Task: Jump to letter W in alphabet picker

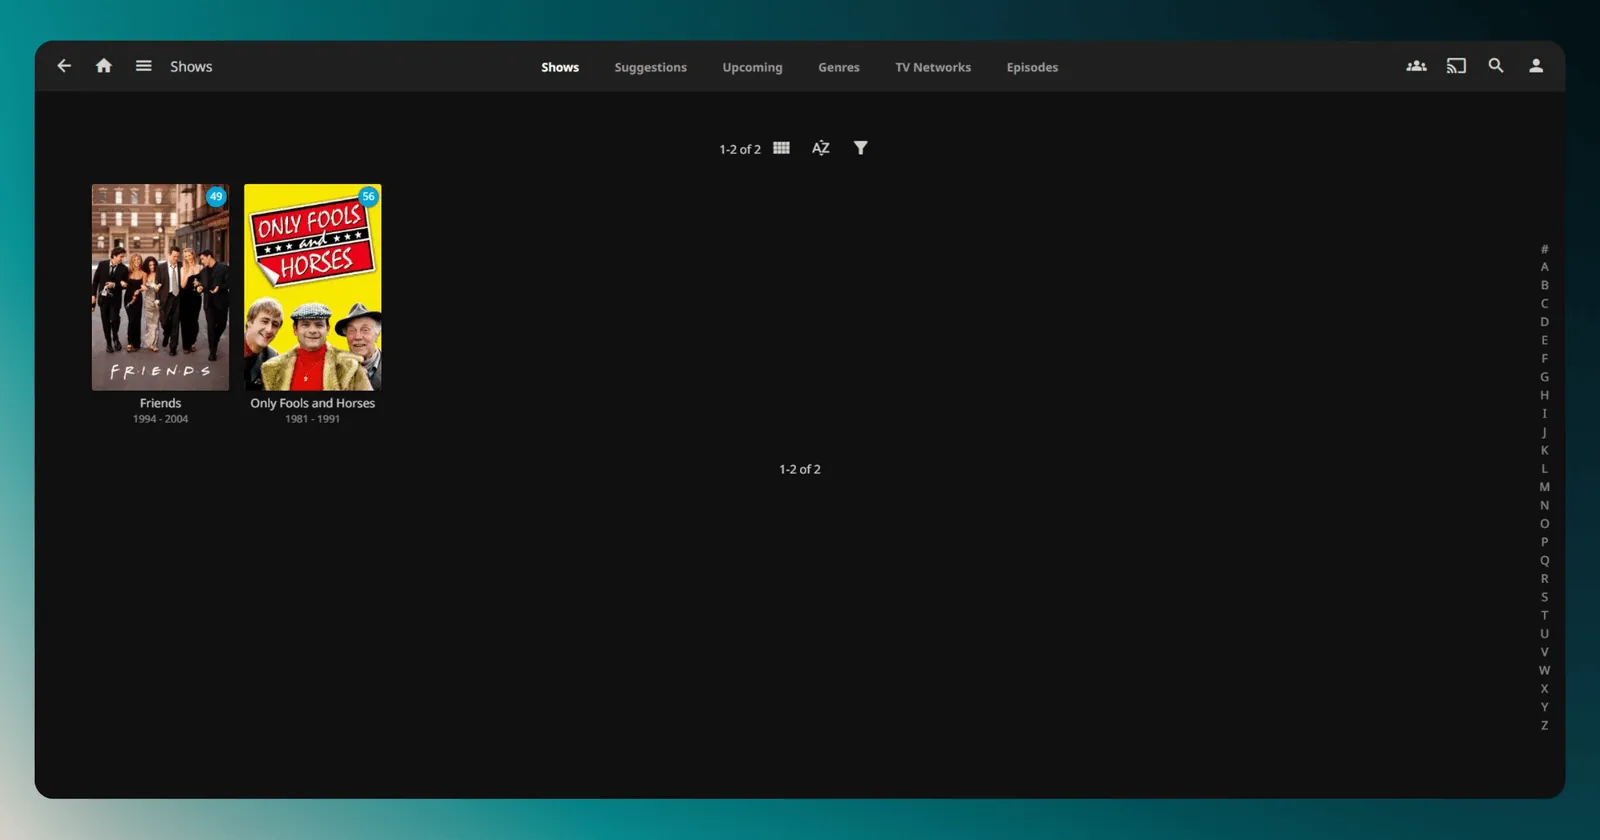Action: (1545, 670)
